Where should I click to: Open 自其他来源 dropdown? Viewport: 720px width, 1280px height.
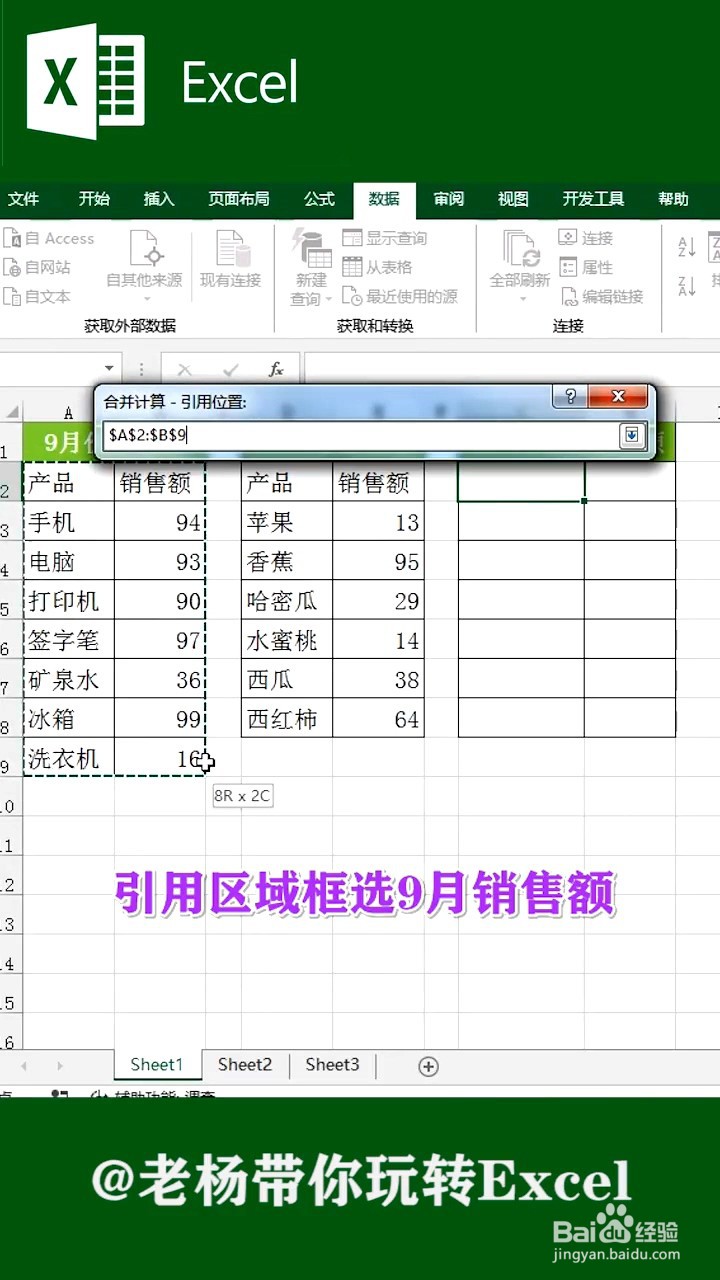(x=145, y=267)
